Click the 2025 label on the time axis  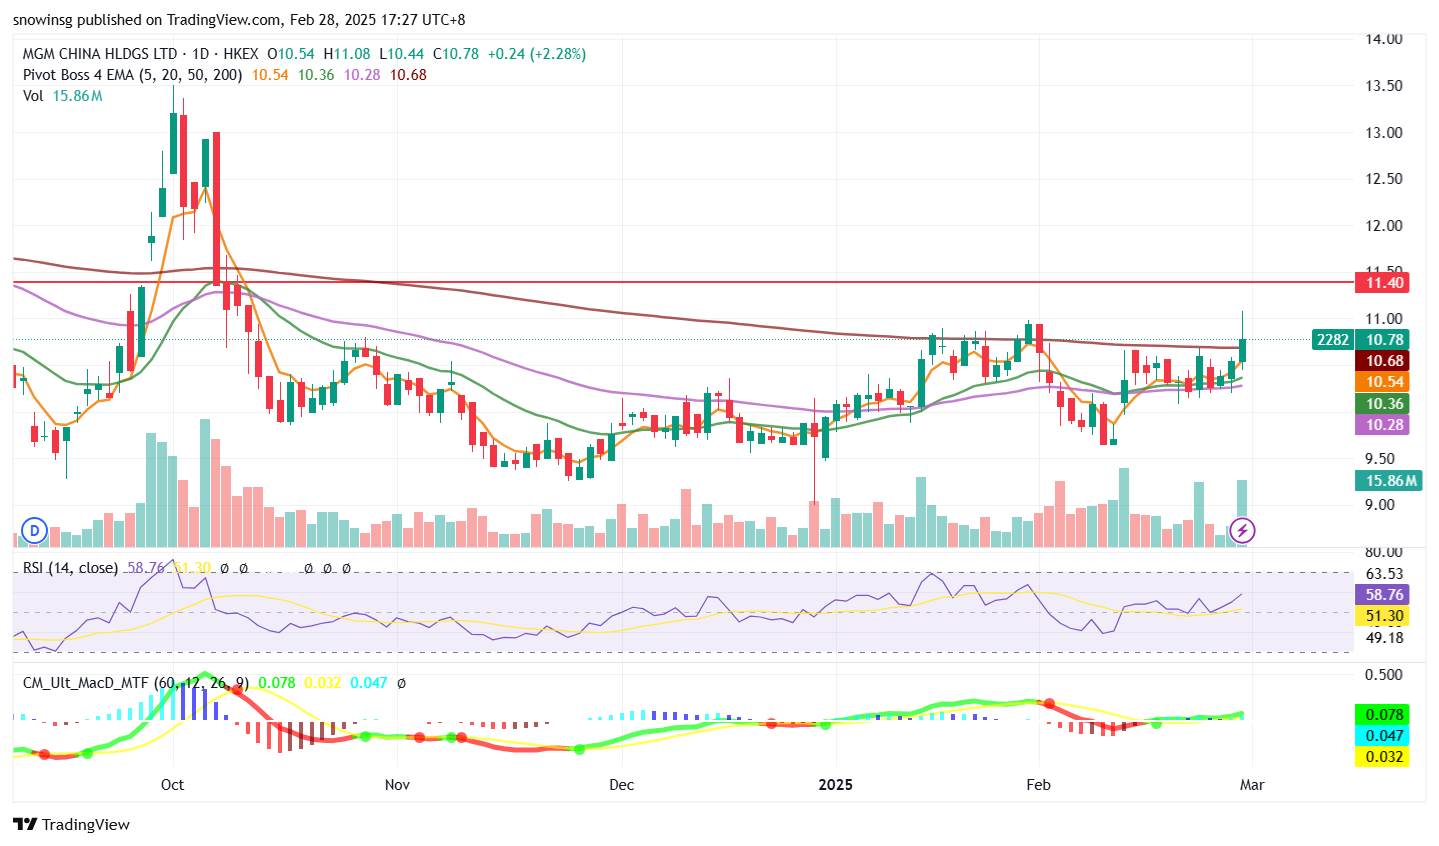[836, 785]
